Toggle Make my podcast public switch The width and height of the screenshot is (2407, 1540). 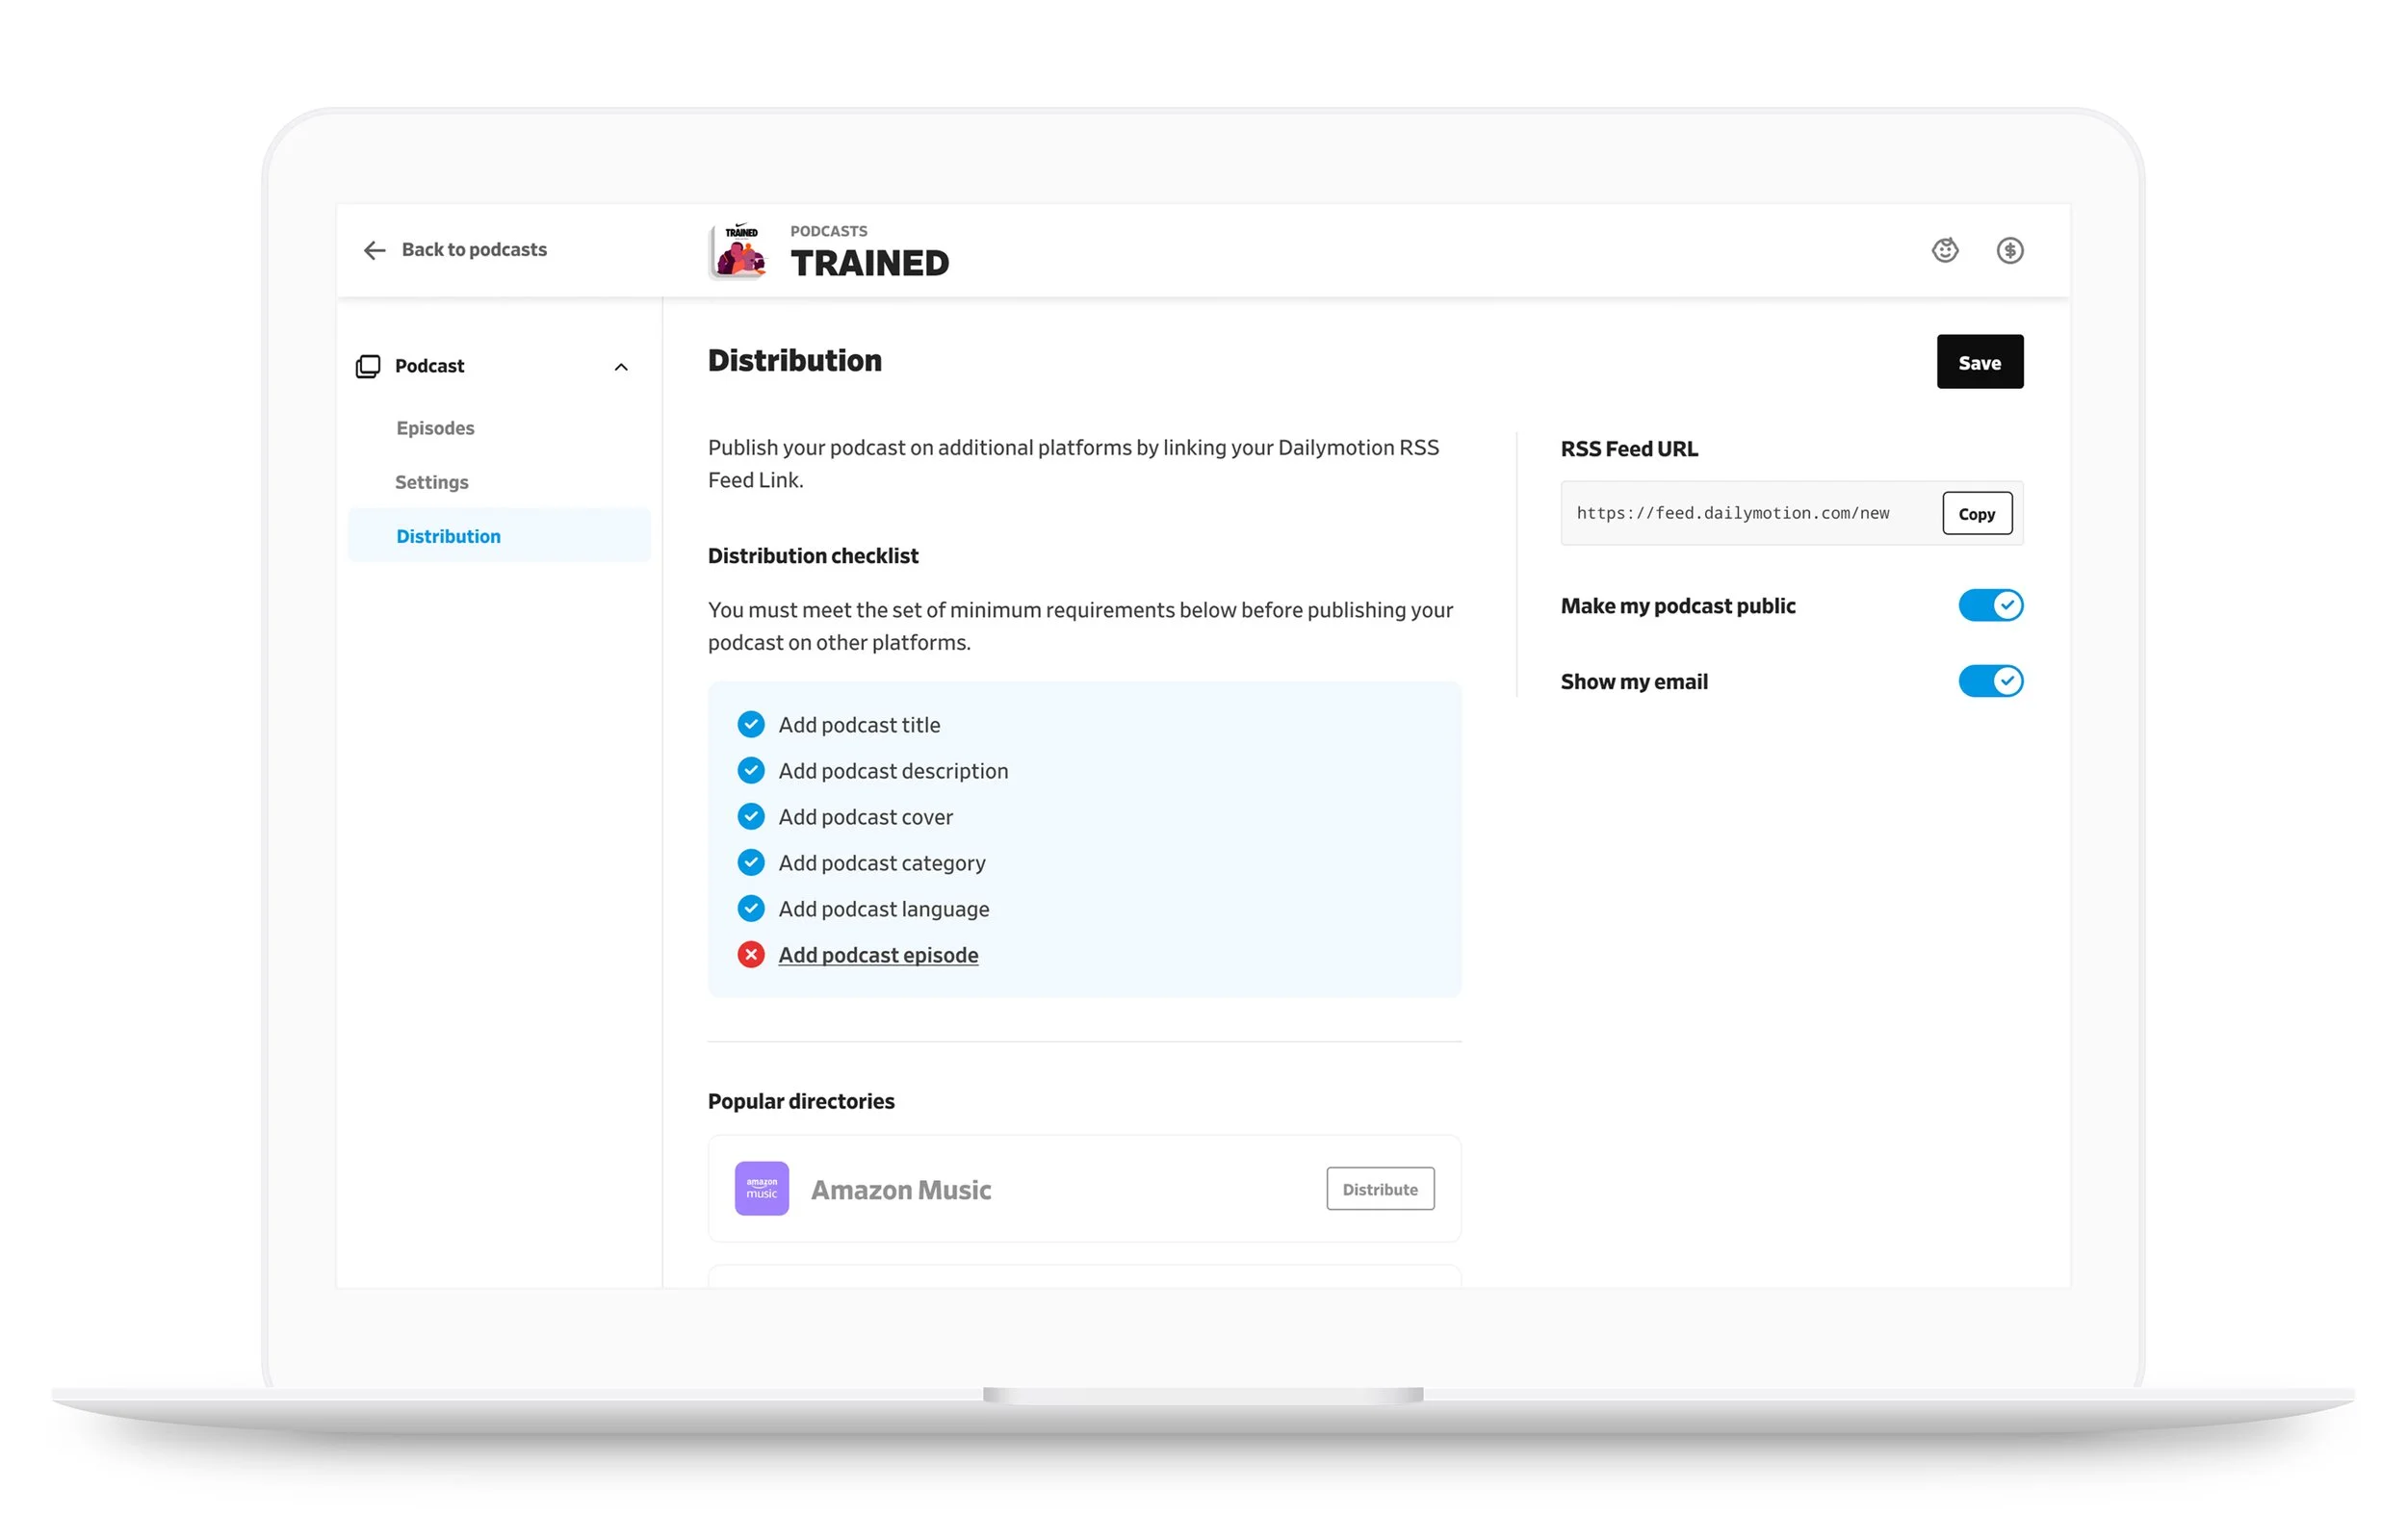[x=1989, y=605]
